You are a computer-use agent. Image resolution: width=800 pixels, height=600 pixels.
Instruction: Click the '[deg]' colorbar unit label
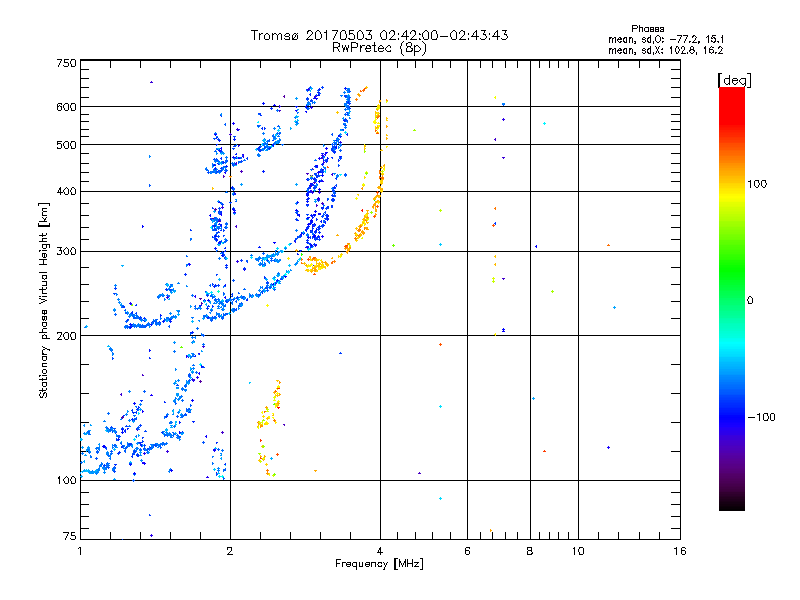click(734, 80)
